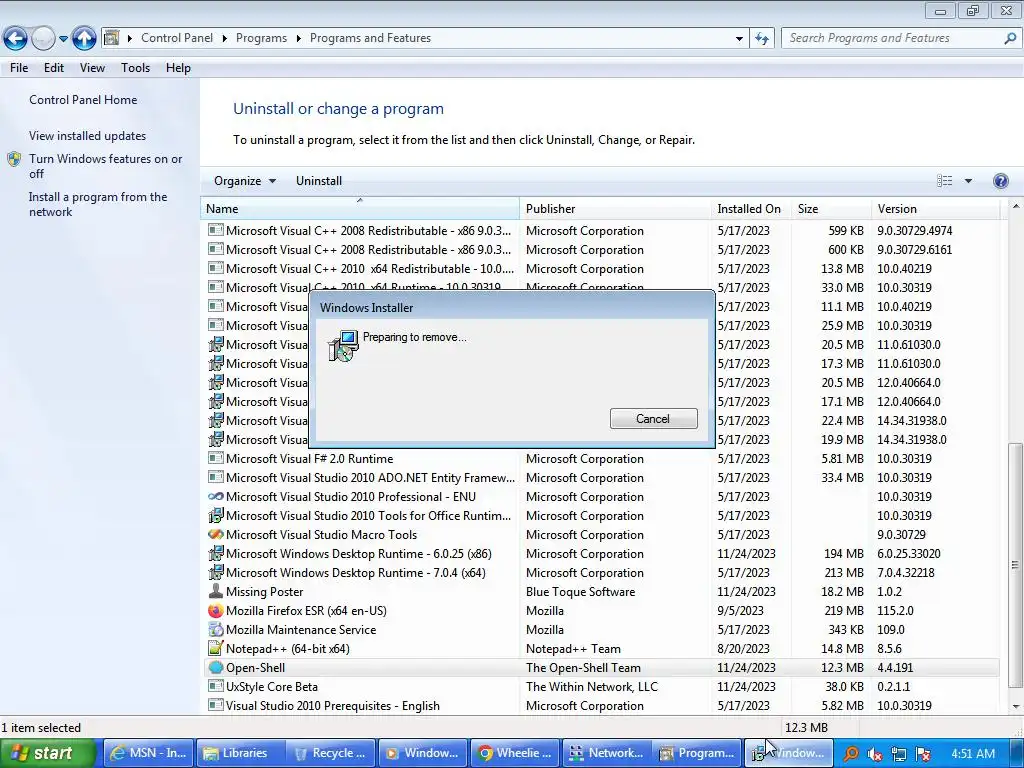This screenshot has height=768, width=1024.
Task: Switch to Libraries taskbar item
Action: (x=240, y=753)
